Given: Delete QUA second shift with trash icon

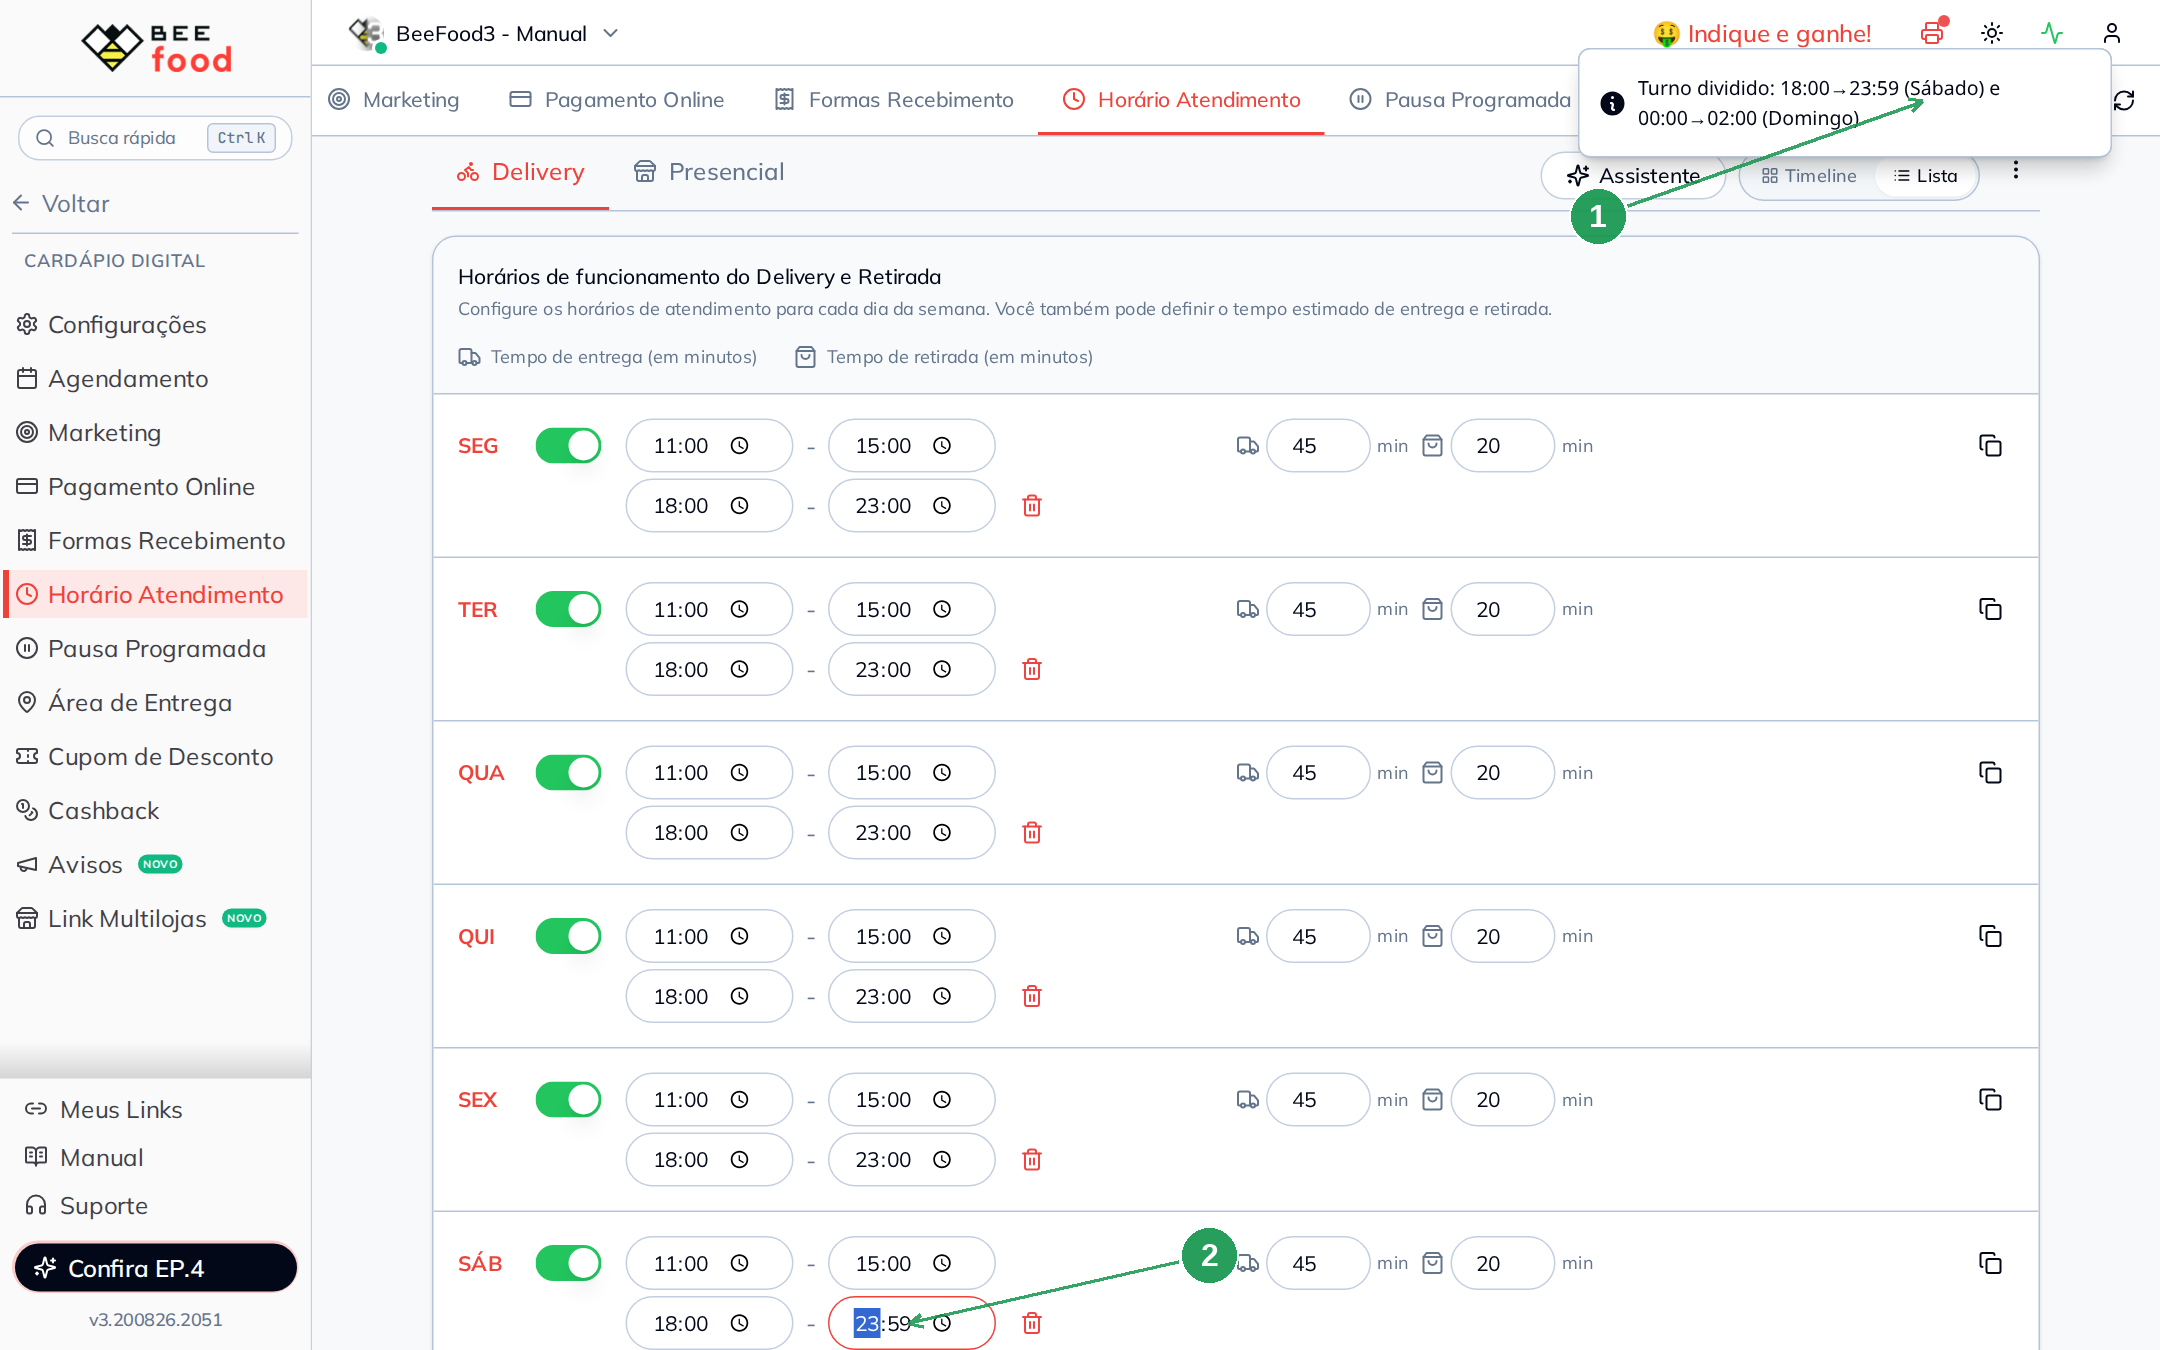Looking at the screenshot, I should point(1032,833).
